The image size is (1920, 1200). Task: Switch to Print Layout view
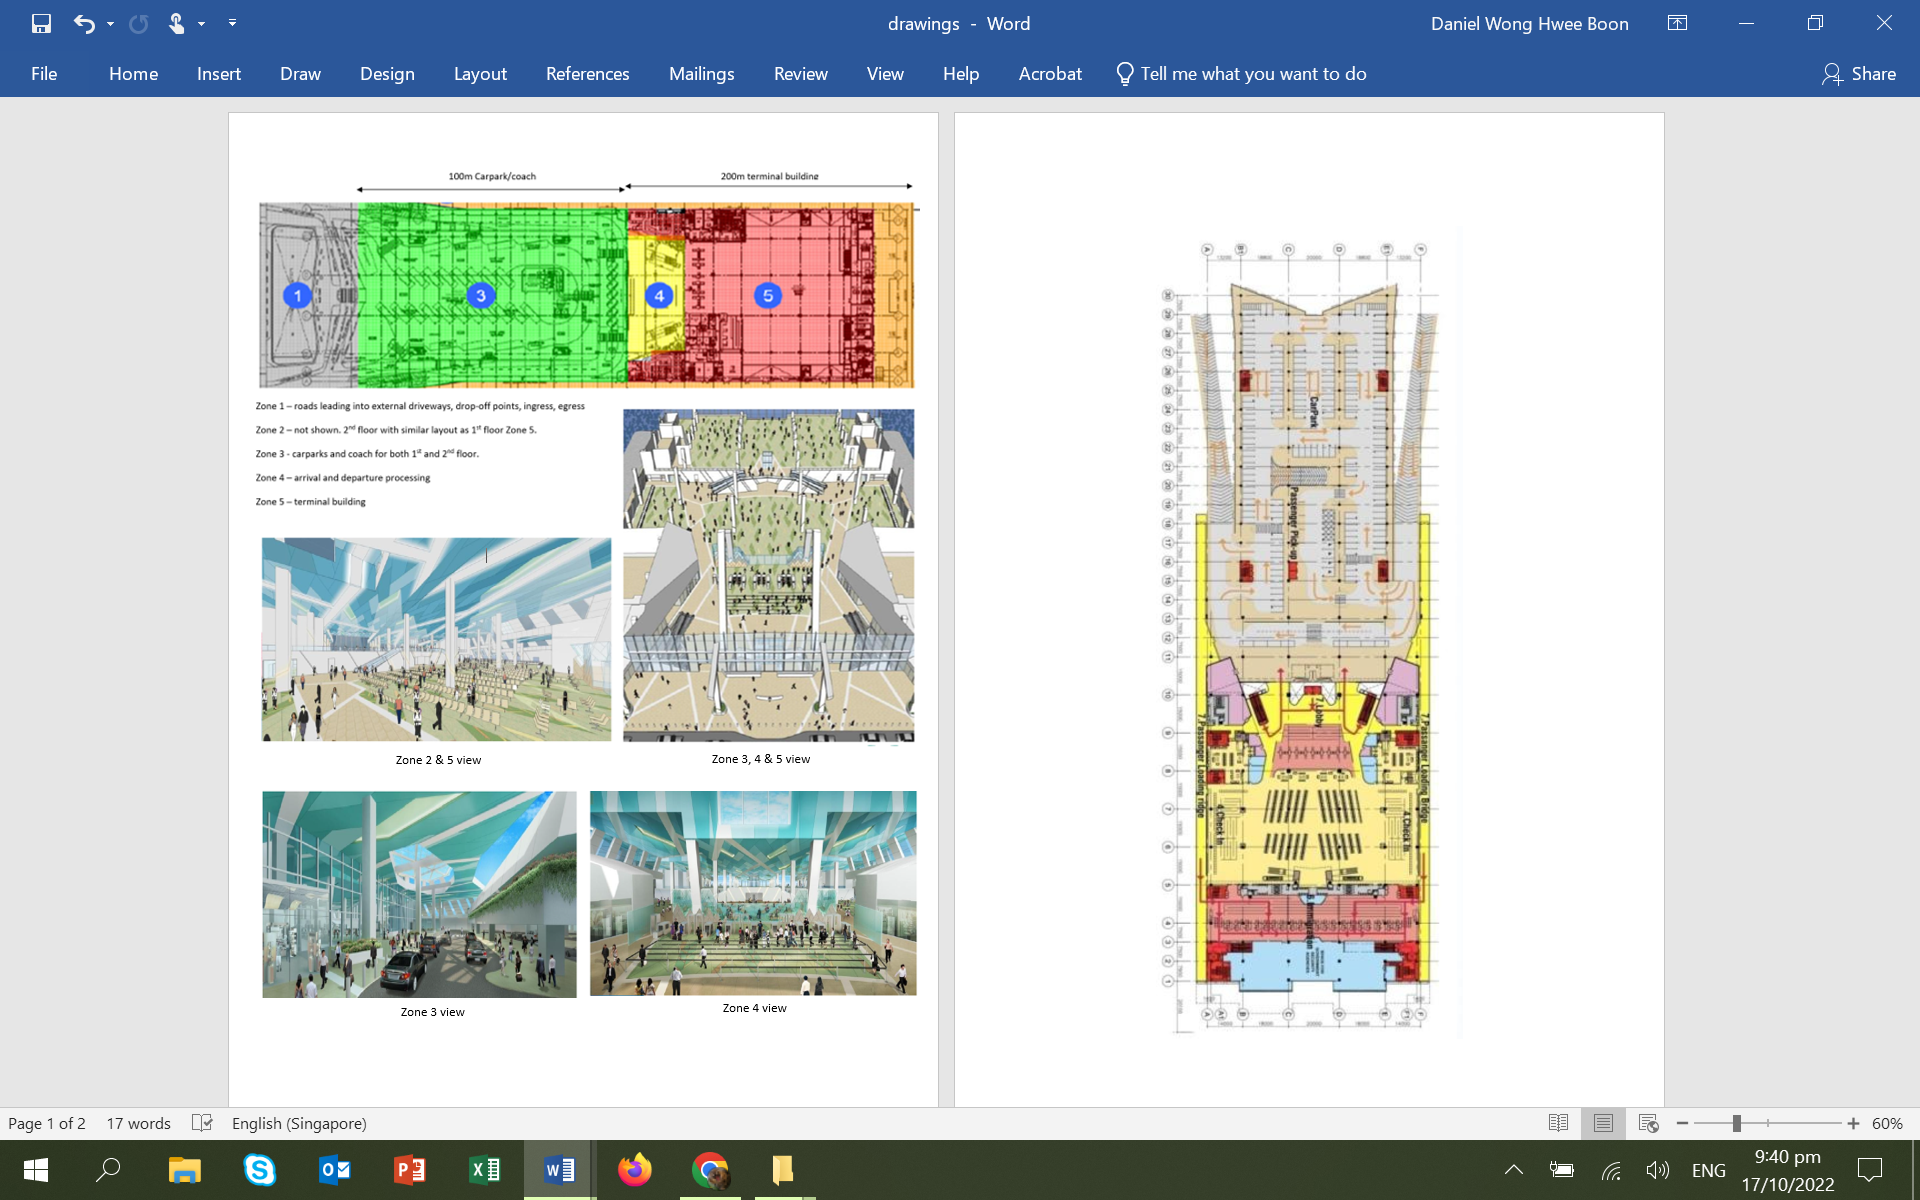1603,1123
